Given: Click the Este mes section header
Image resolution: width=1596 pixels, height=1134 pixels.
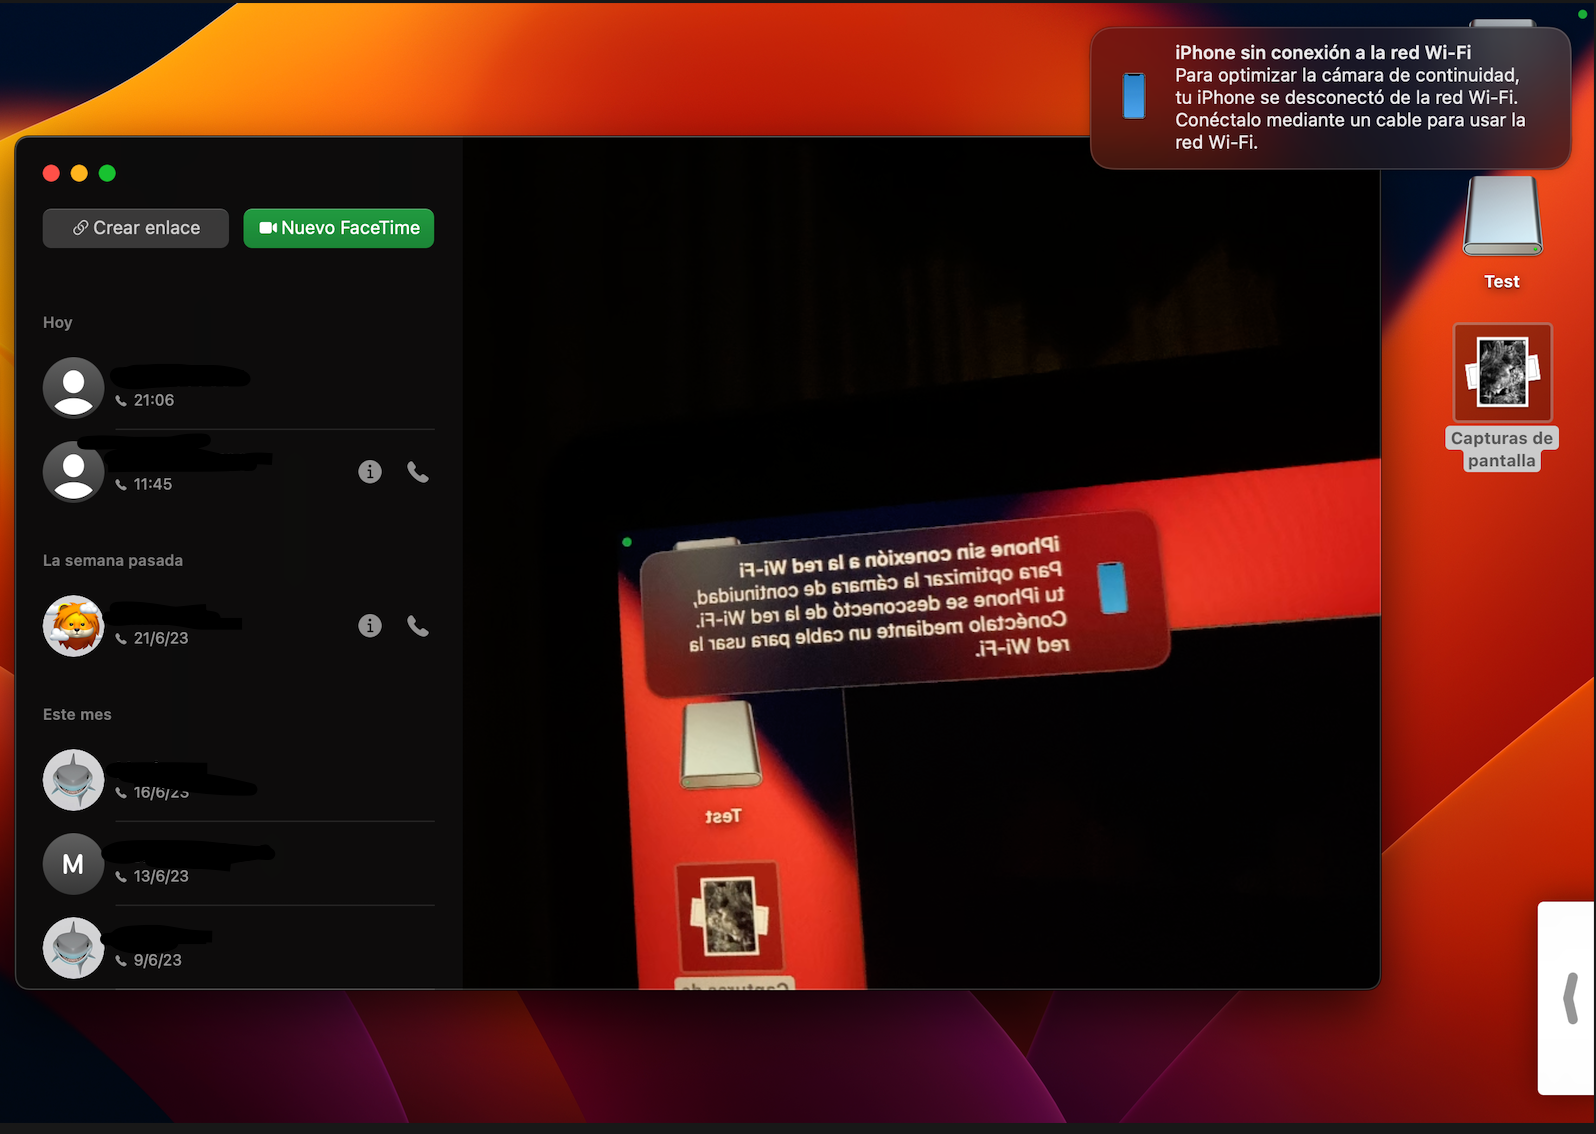Looking at the screenshot, I should tap(77, 714).
